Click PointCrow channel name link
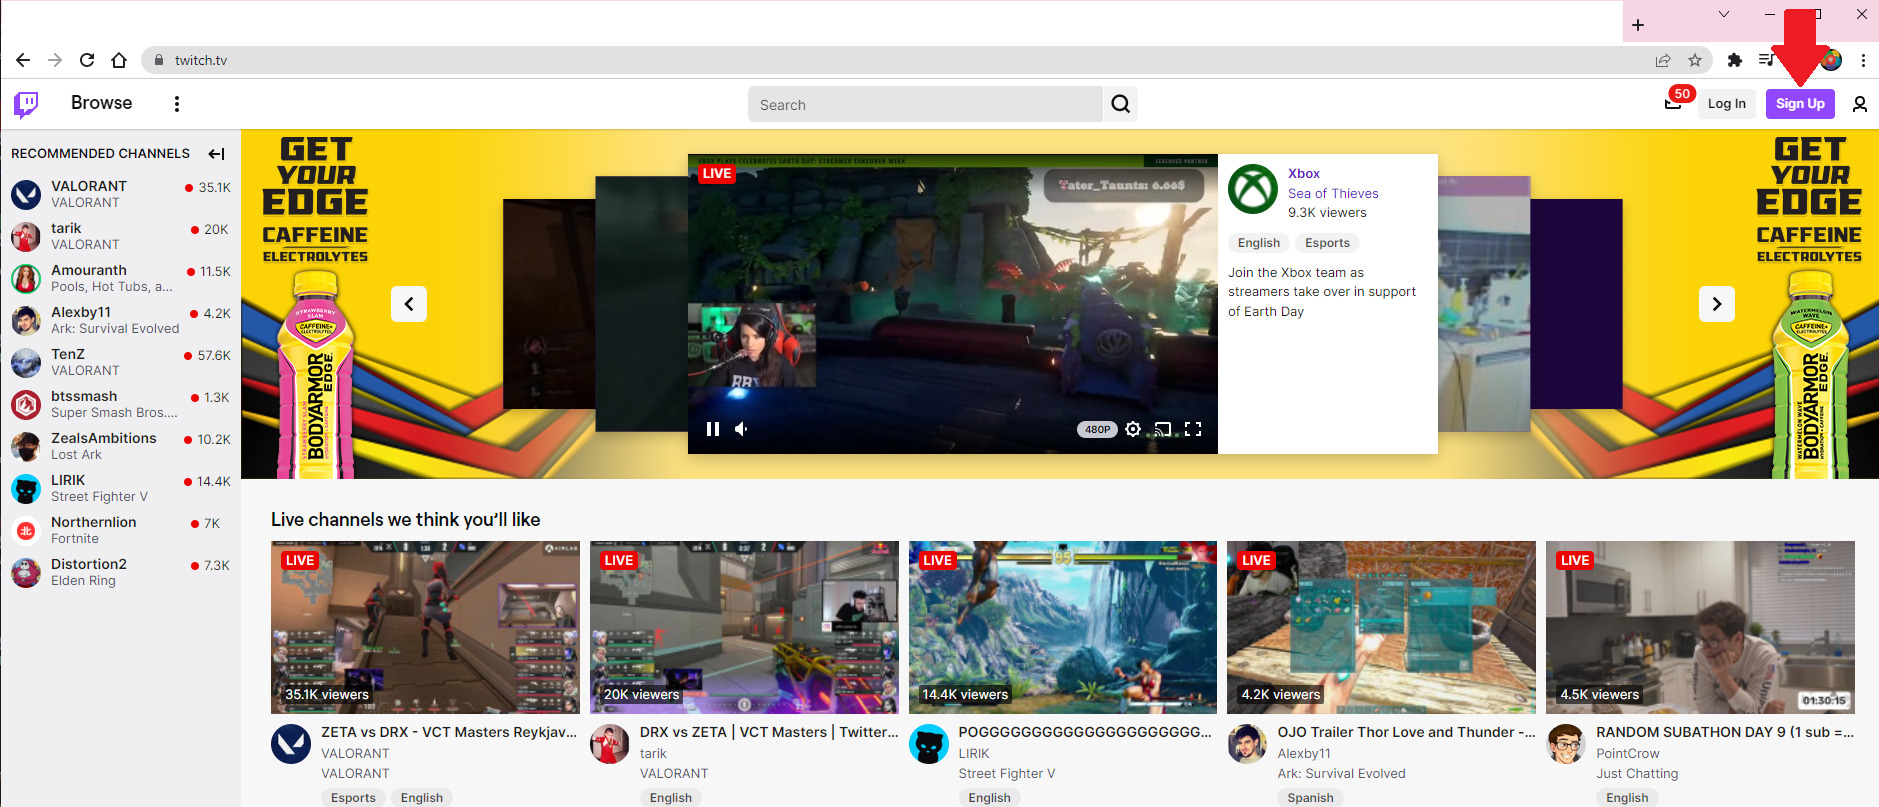The width and height of the screenshot is (1879, 807). pyautogui.click(x=1627, y=754)
